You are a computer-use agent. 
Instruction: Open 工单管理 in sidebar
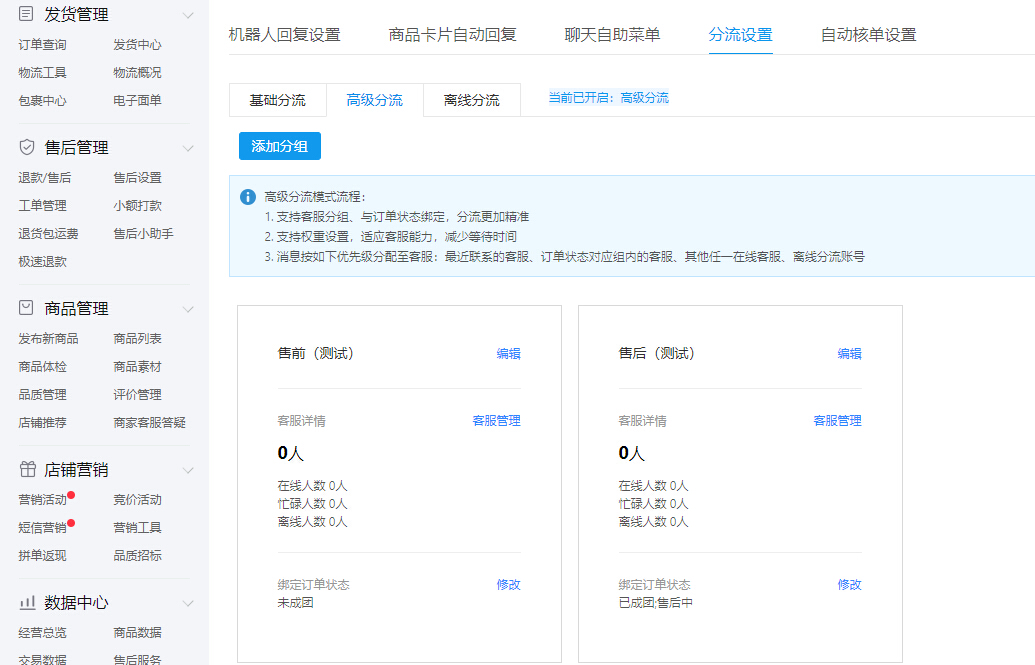pos(43,205)
